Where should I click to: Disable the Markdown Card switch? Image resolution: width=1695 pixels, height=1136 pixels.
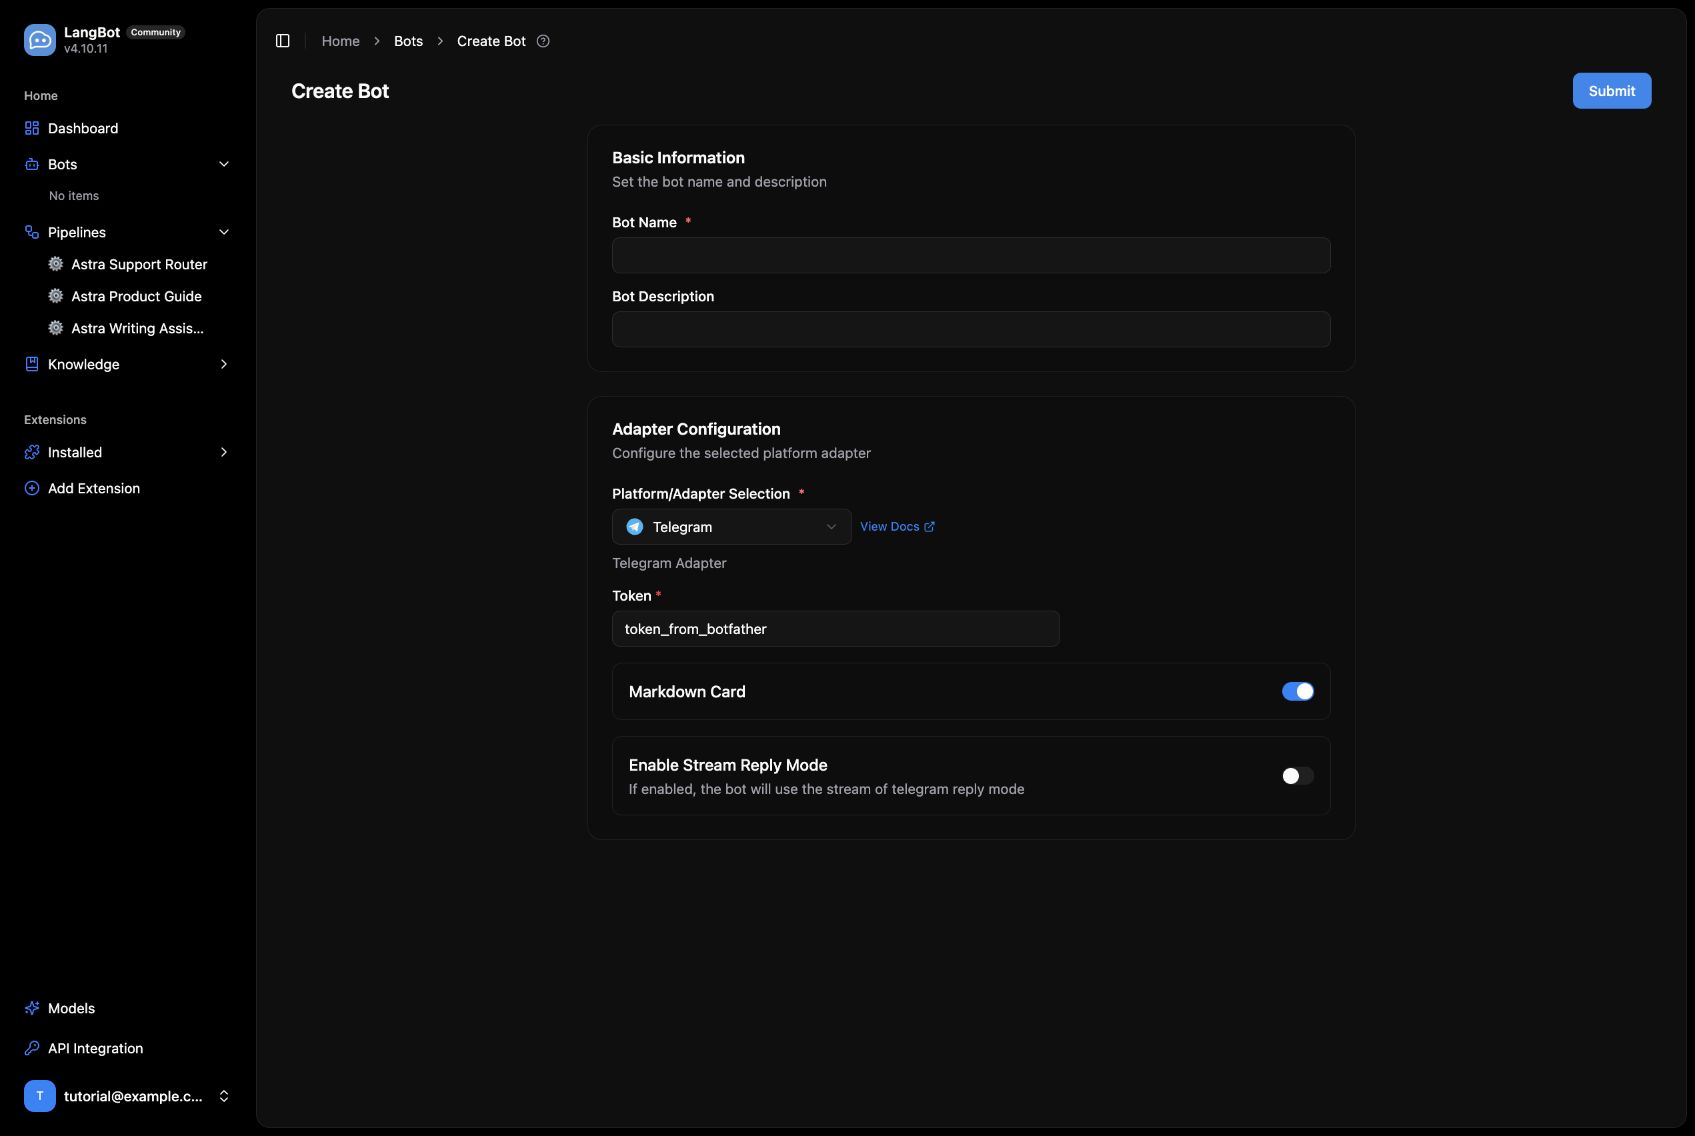pyautogui.click(x=1298, y=691)
